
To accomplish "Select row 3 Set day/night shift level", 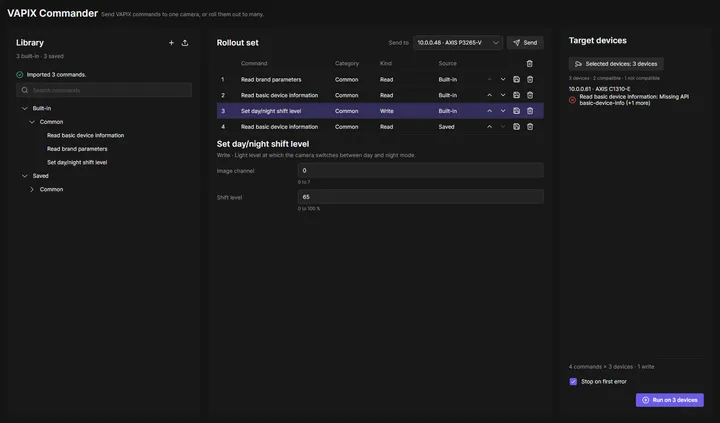I will [380, 111].
